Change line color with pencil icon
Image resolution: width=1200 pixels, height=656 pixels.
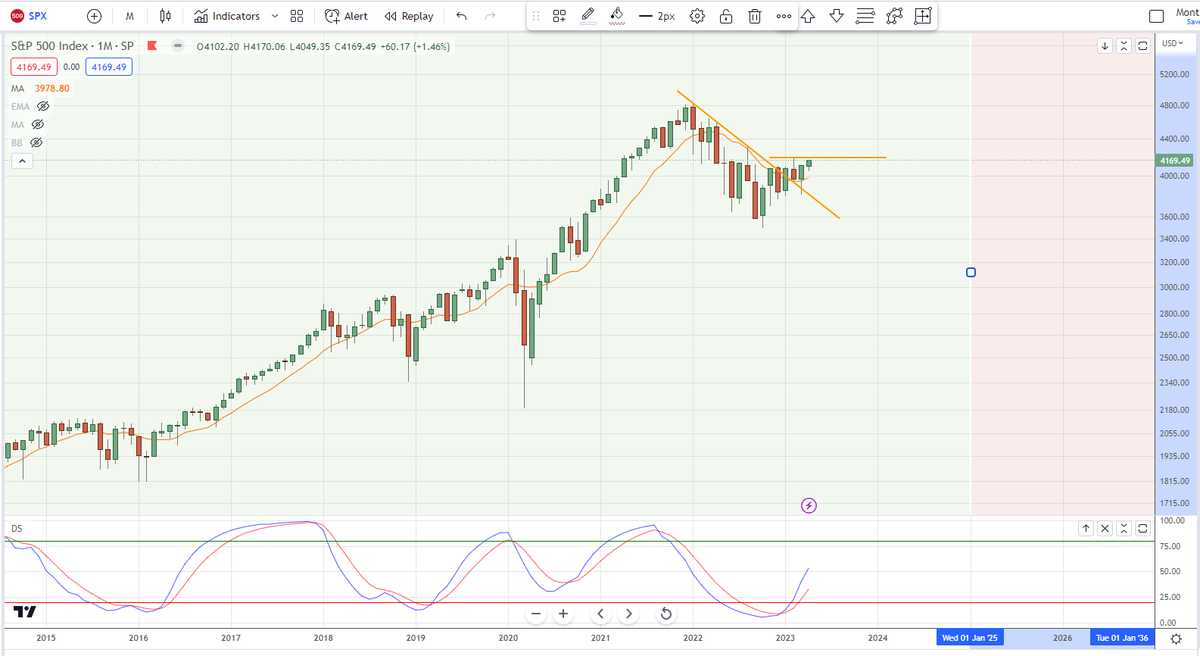point(588,16)
